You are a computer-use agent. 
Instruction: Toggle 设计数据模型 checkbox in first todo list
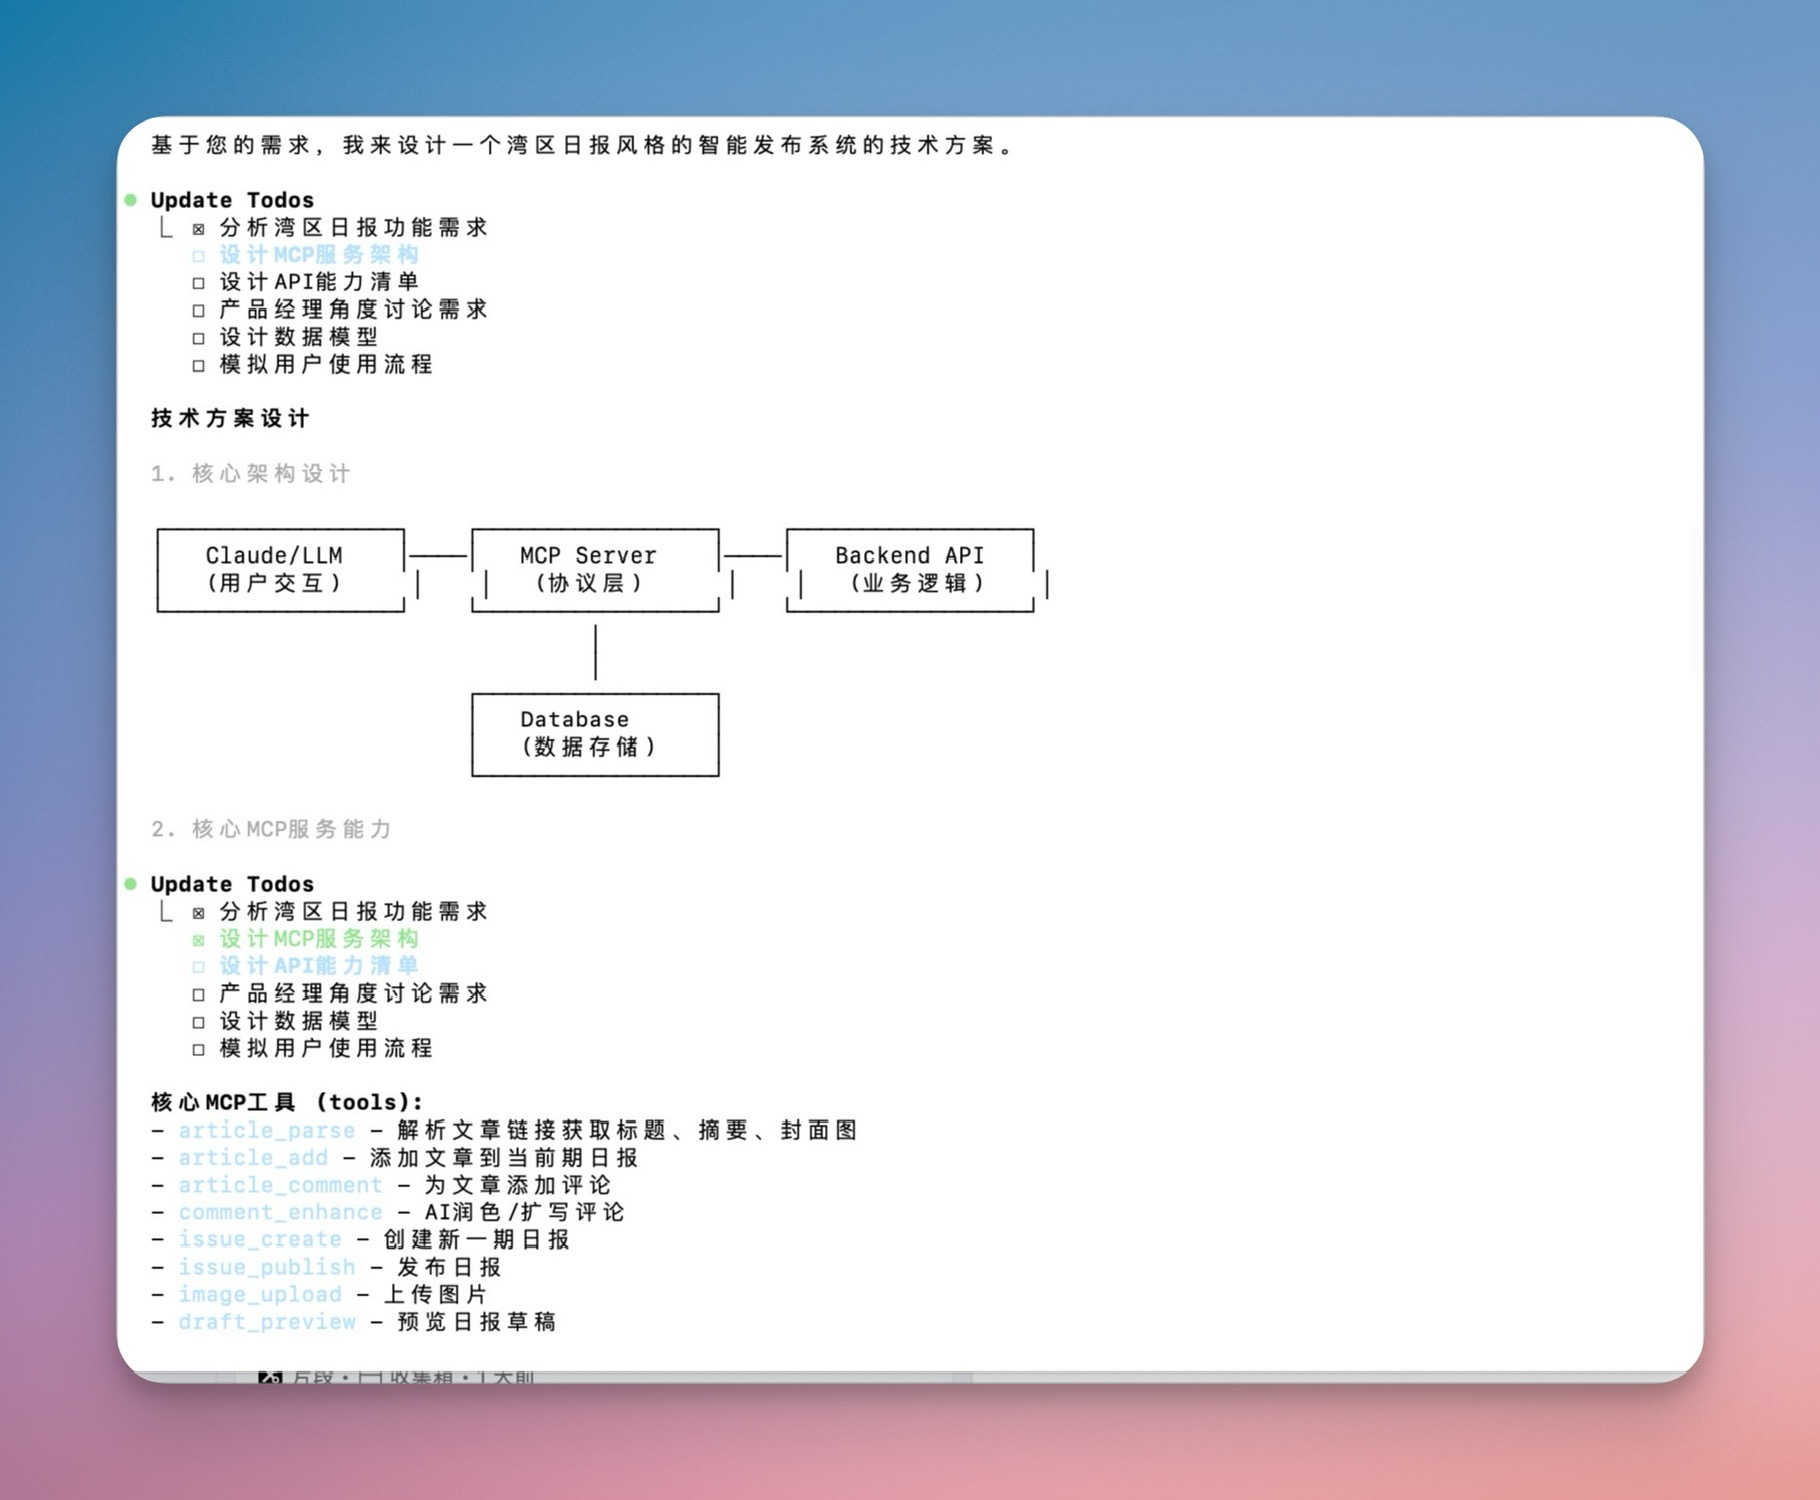click(199, 338)
